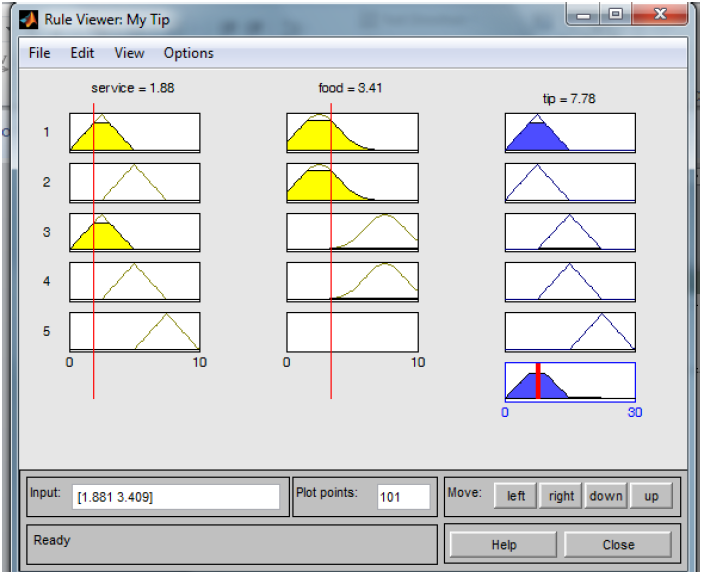Click rule 2 service membership plot

click(135, 183)
